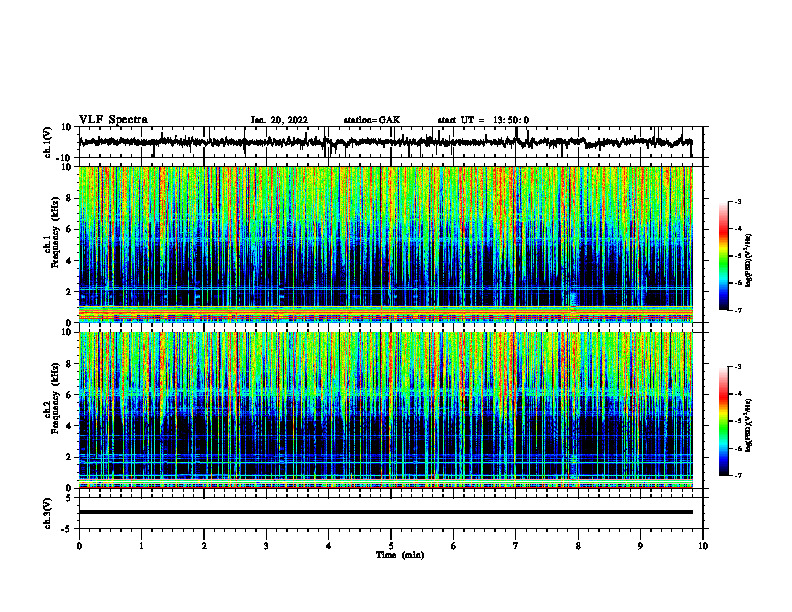
Task: Click the ch.2 frequency axis "6" tick label
Action: point(69,395)
